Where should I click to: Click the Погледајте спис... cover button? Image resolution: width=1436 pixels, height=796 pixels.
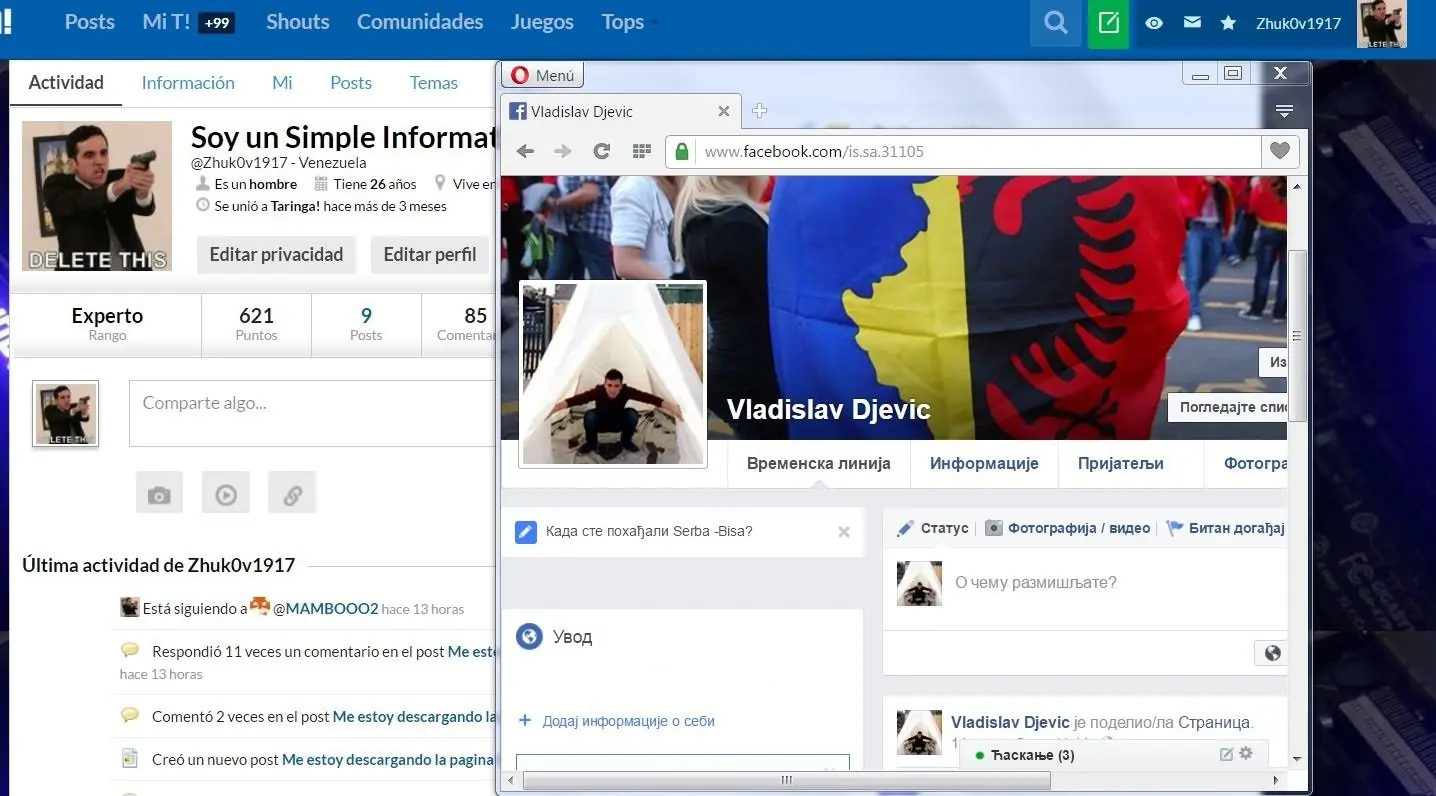point(1228,407)
